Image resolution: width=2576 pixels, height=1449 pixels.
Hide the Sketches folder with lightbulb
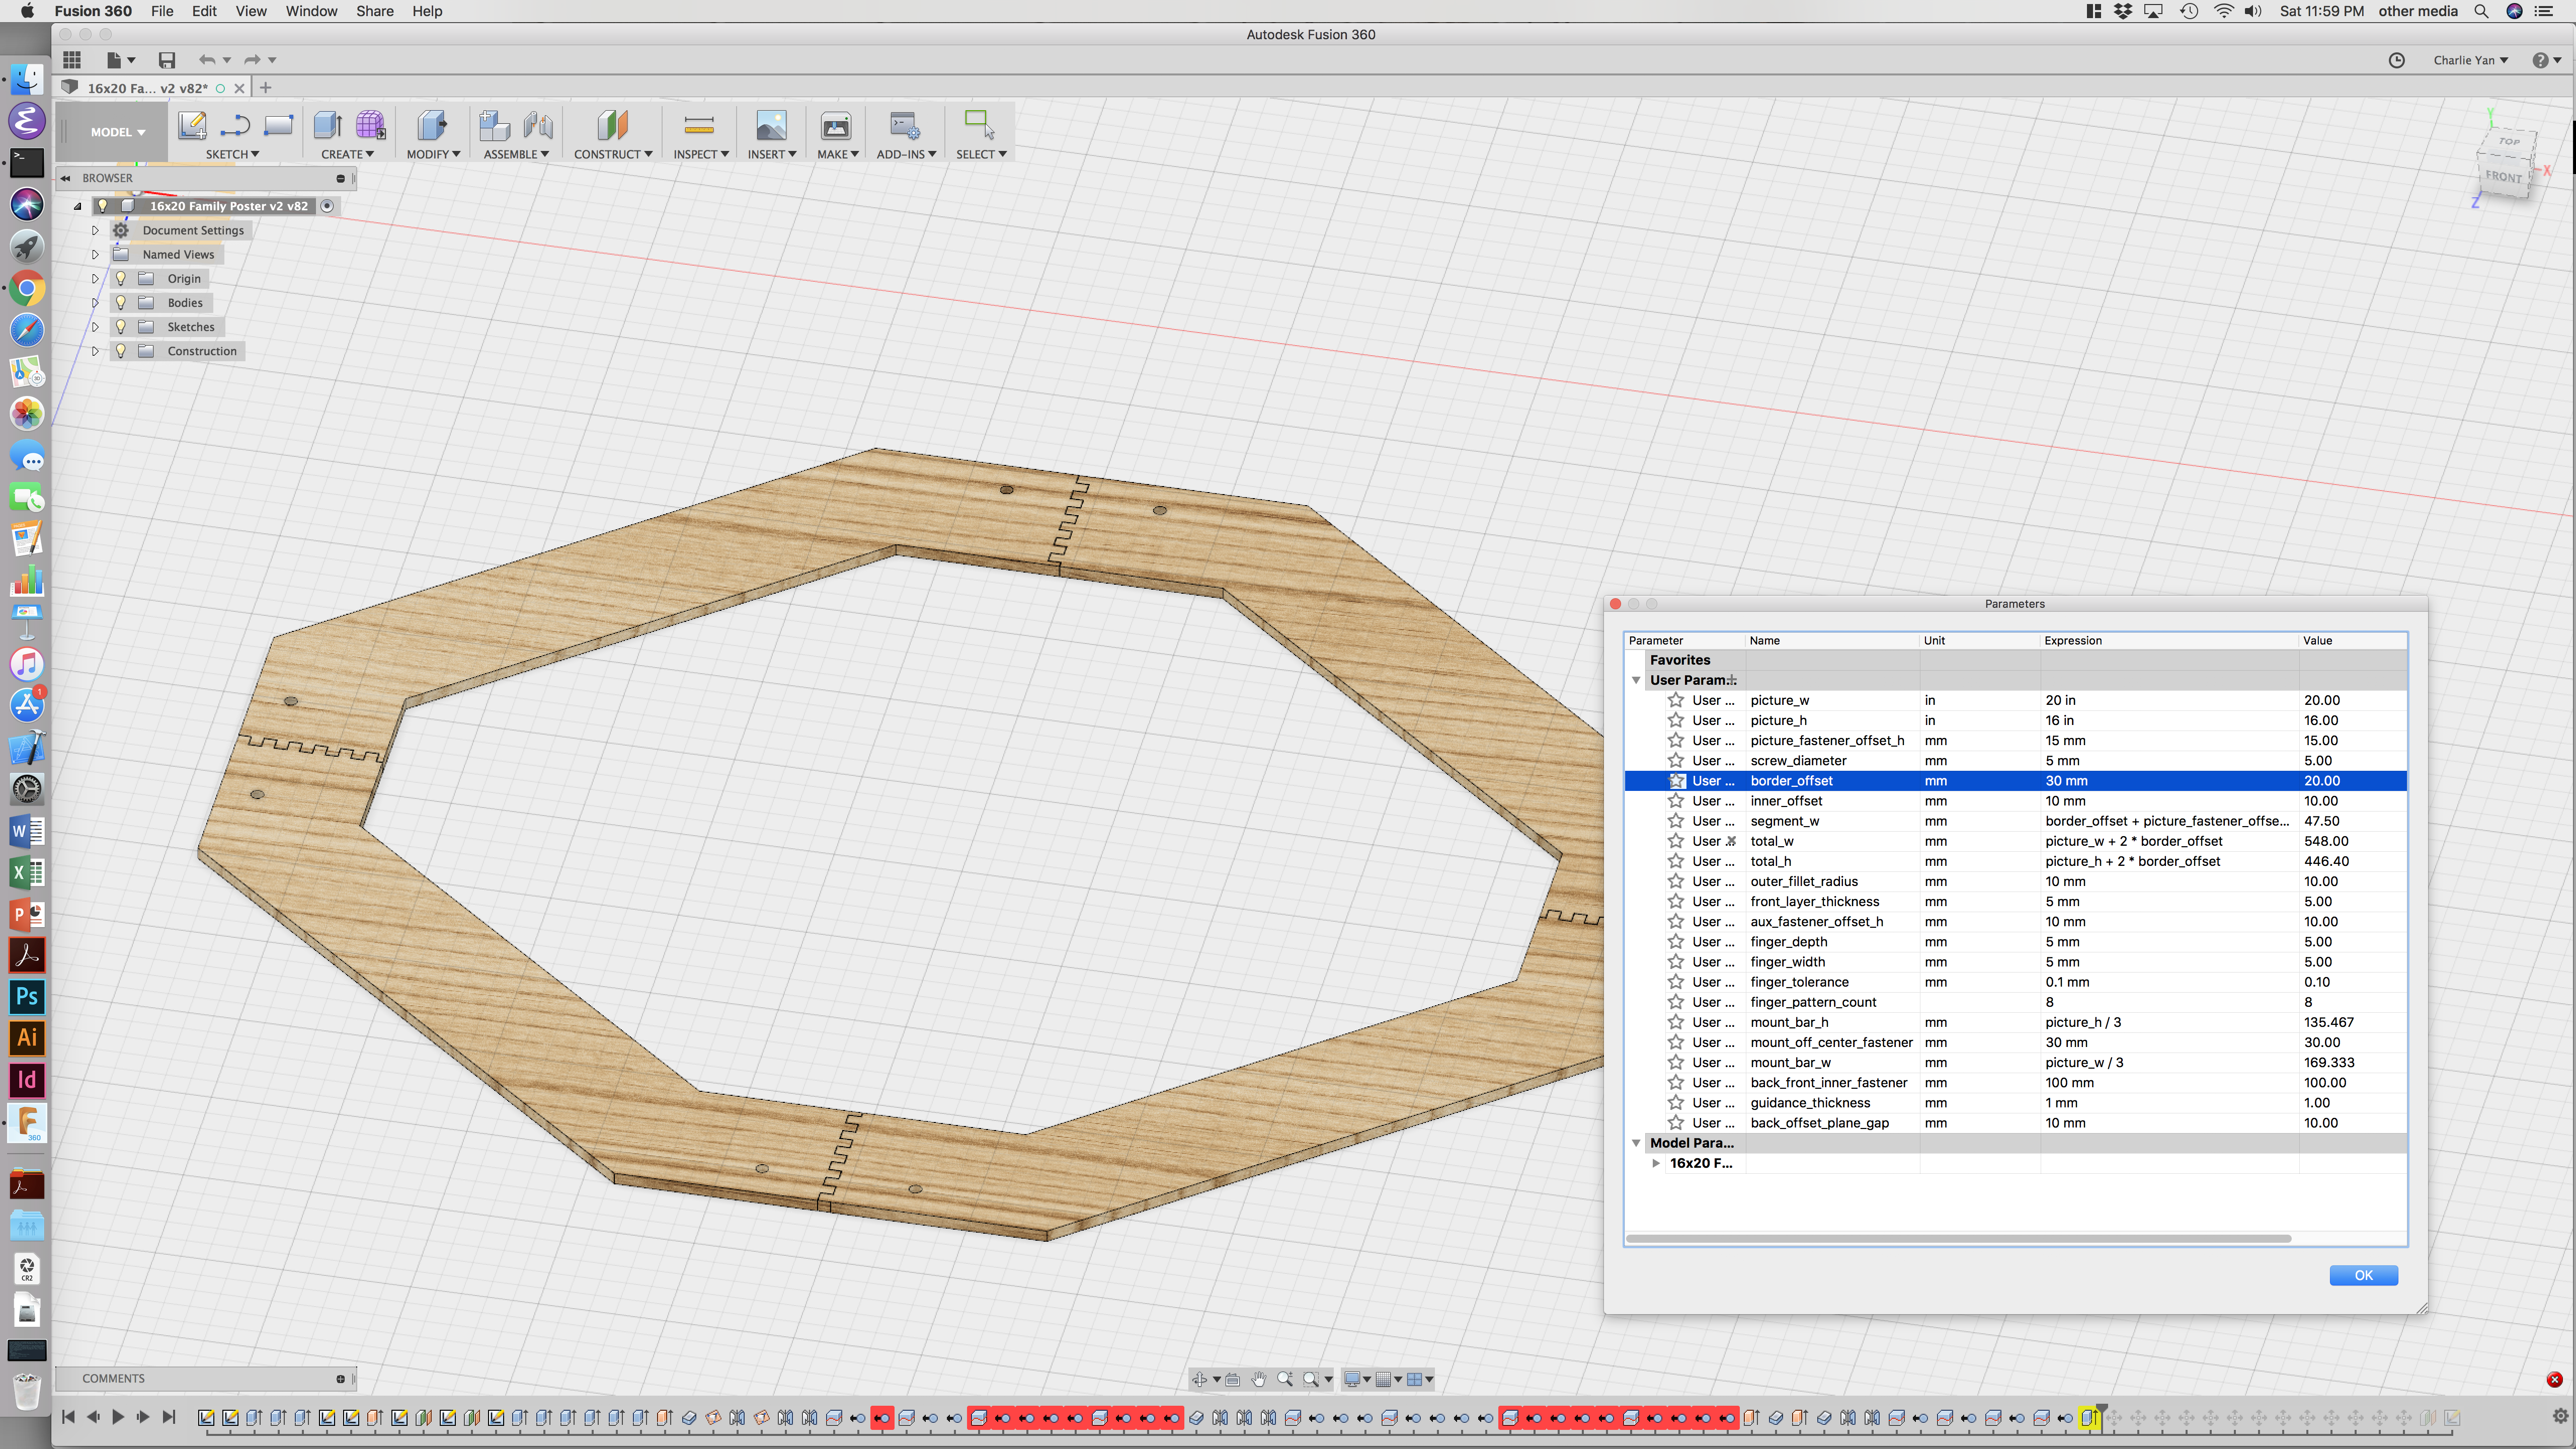point(121,327)
